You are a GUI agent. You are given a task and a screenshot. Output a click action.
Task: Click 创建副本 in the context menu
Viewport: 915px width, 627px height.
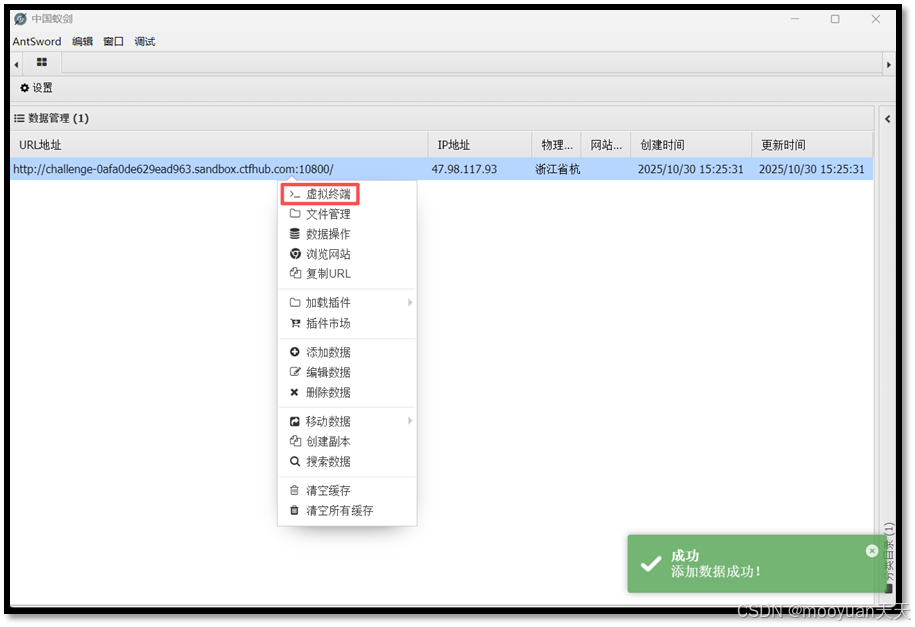[x=328, y=441]
